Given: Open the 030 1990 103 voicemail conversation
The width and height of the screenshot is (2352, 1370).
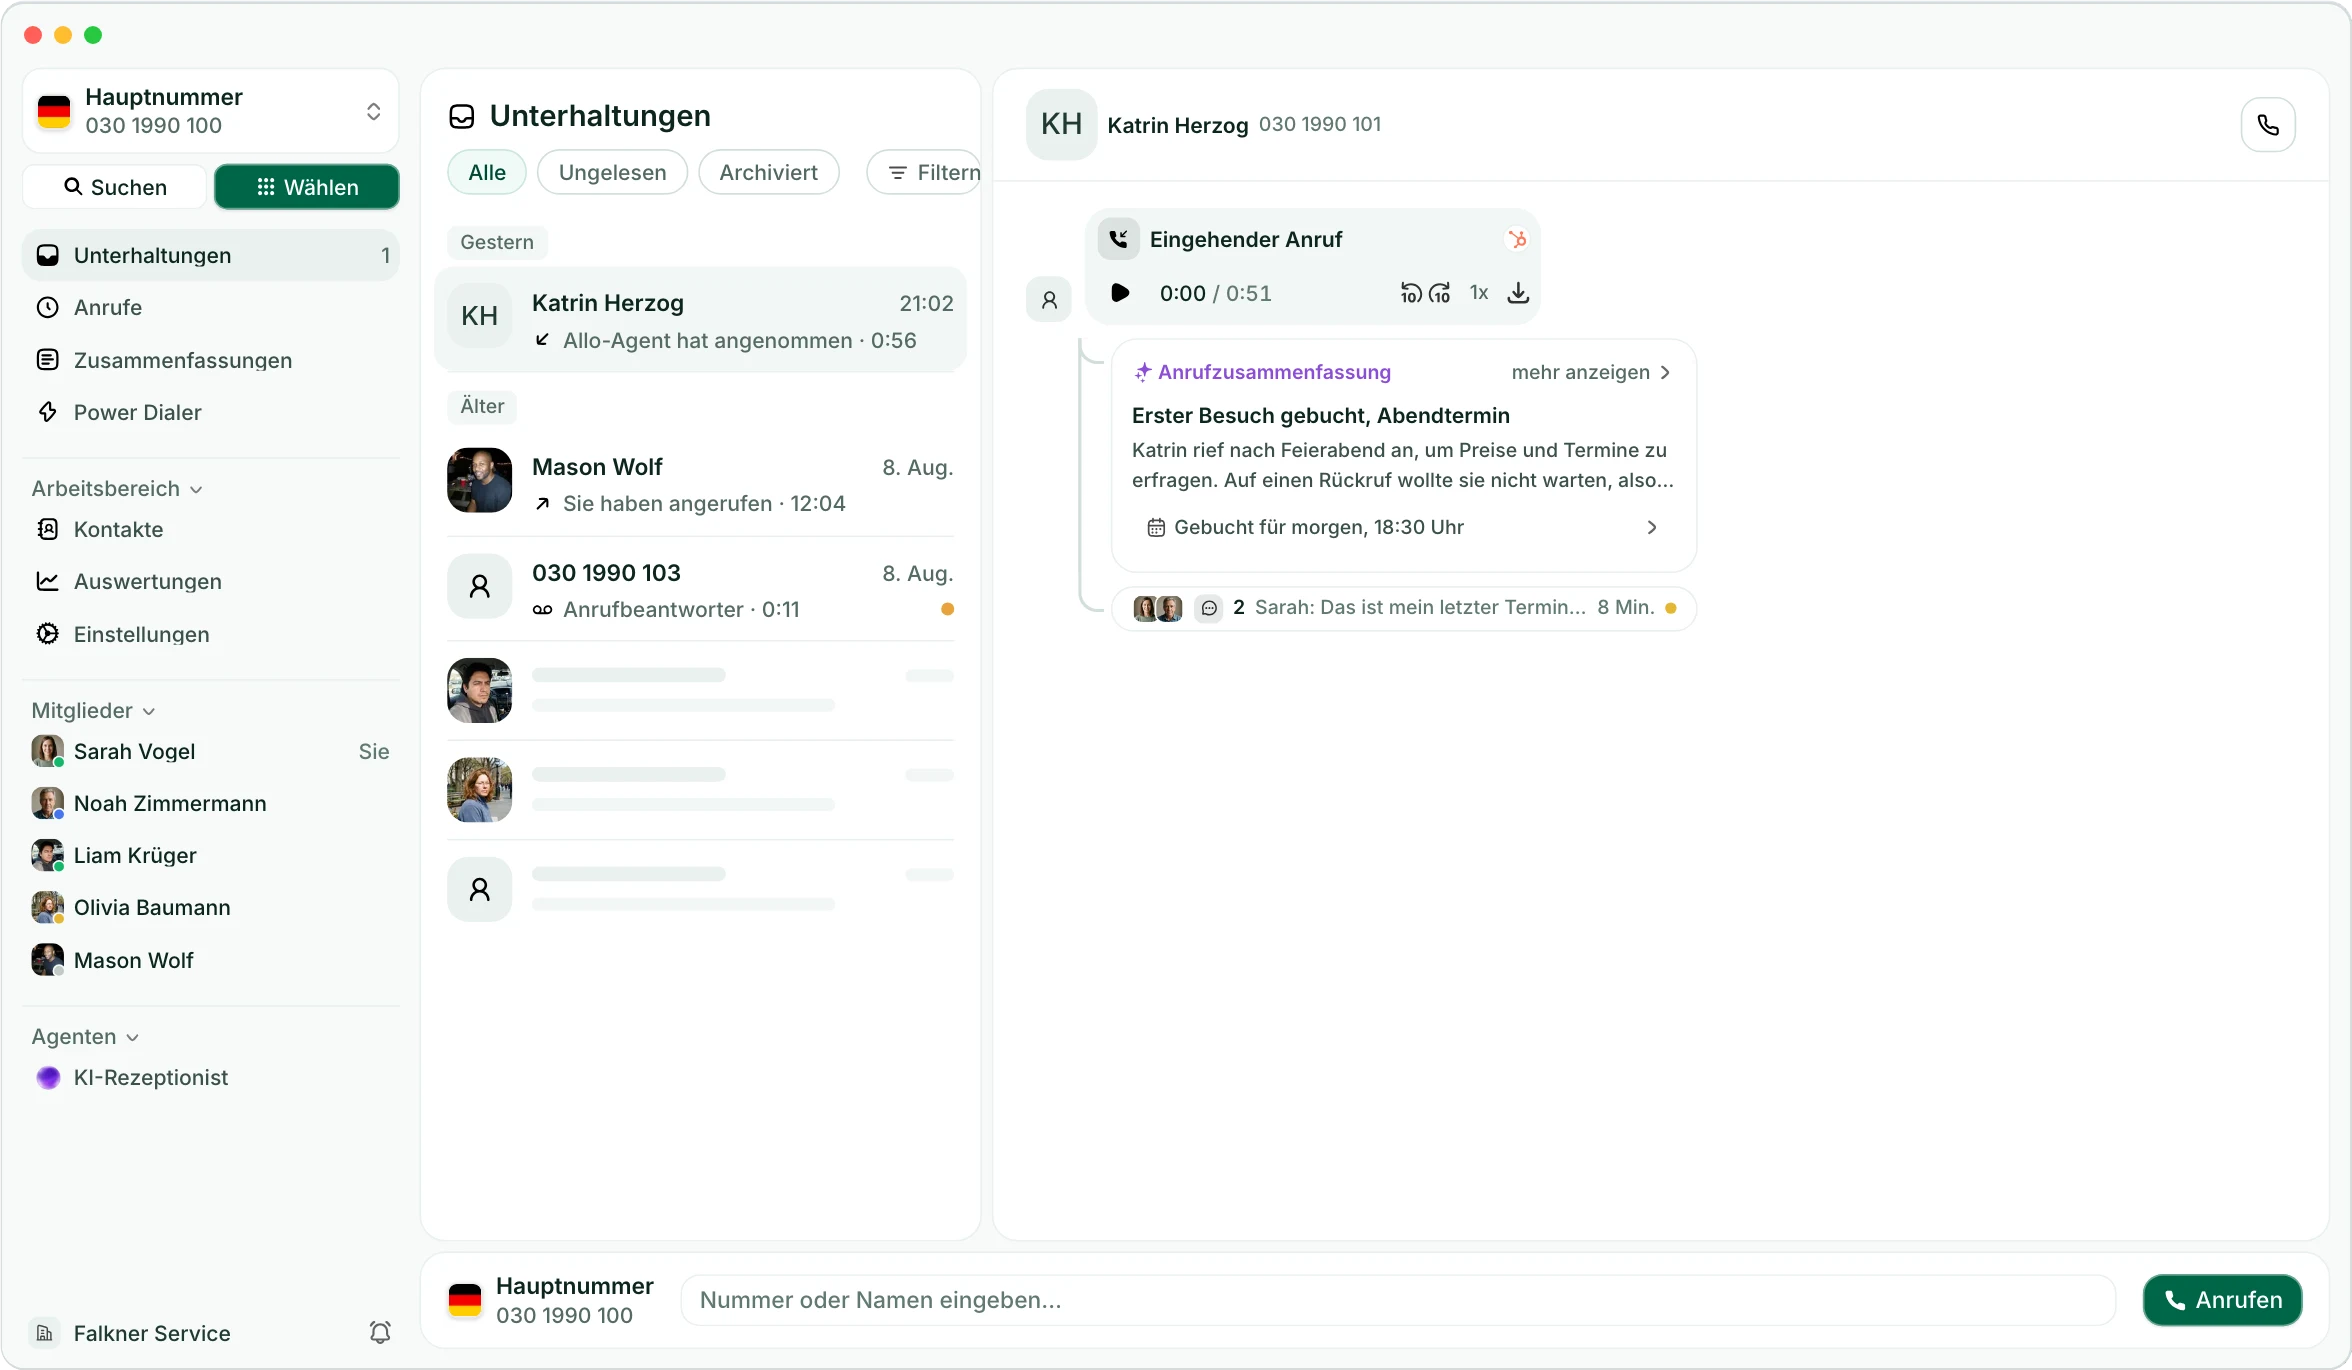Looking at the screenshot, I should click(700, 590).
